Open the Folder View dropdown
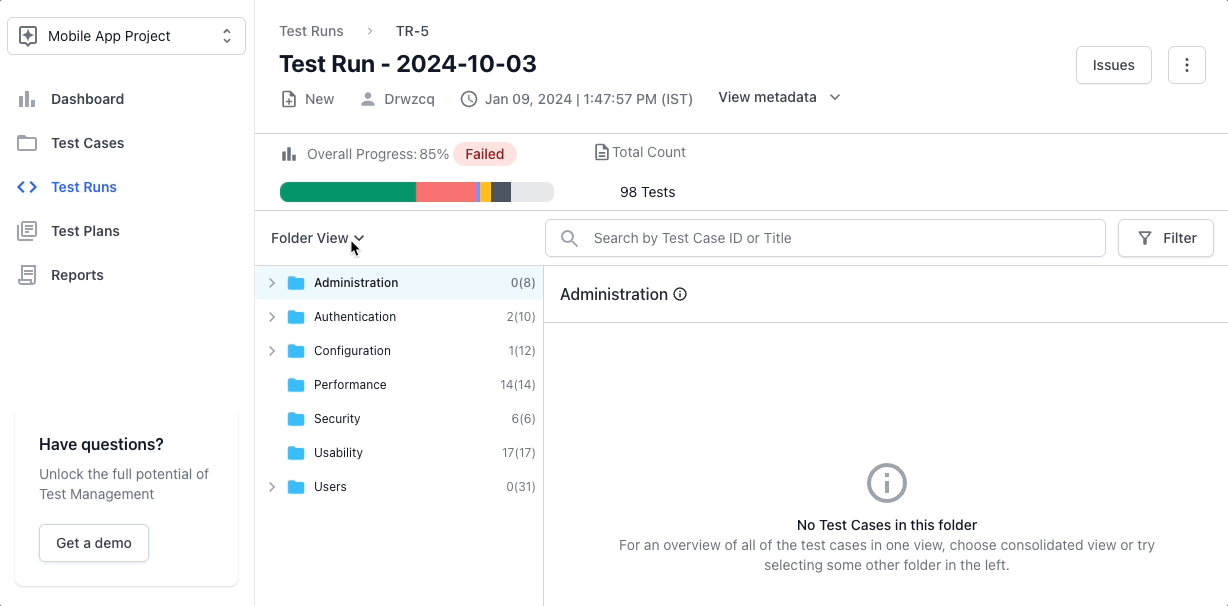Image resolution: width=1228 pixels, height=606 pixels. click(x=317, y=238)
